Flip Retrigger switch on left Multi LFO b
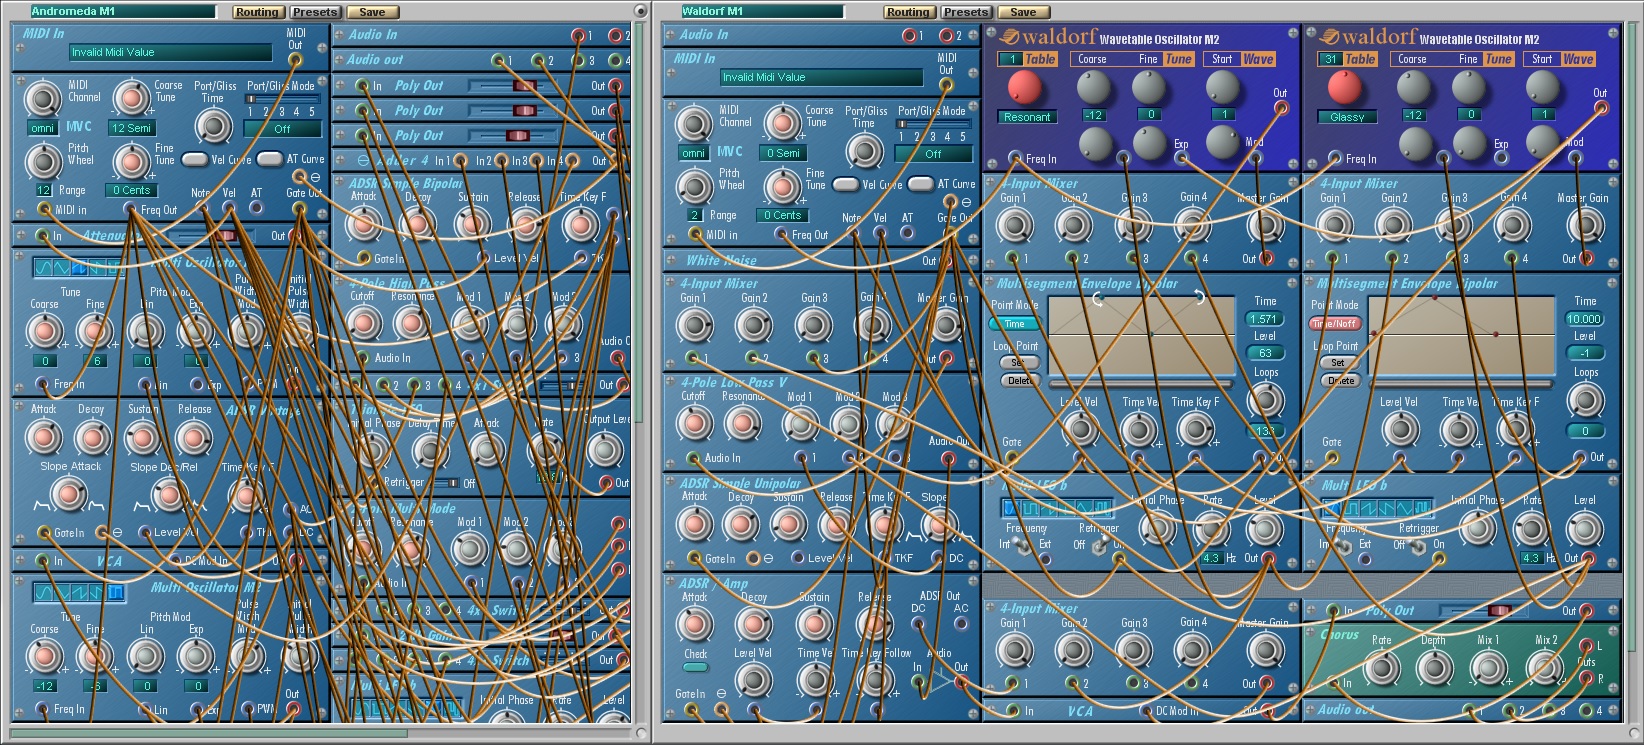This screenshot has width=1644, height=745. pos(1100,545)
